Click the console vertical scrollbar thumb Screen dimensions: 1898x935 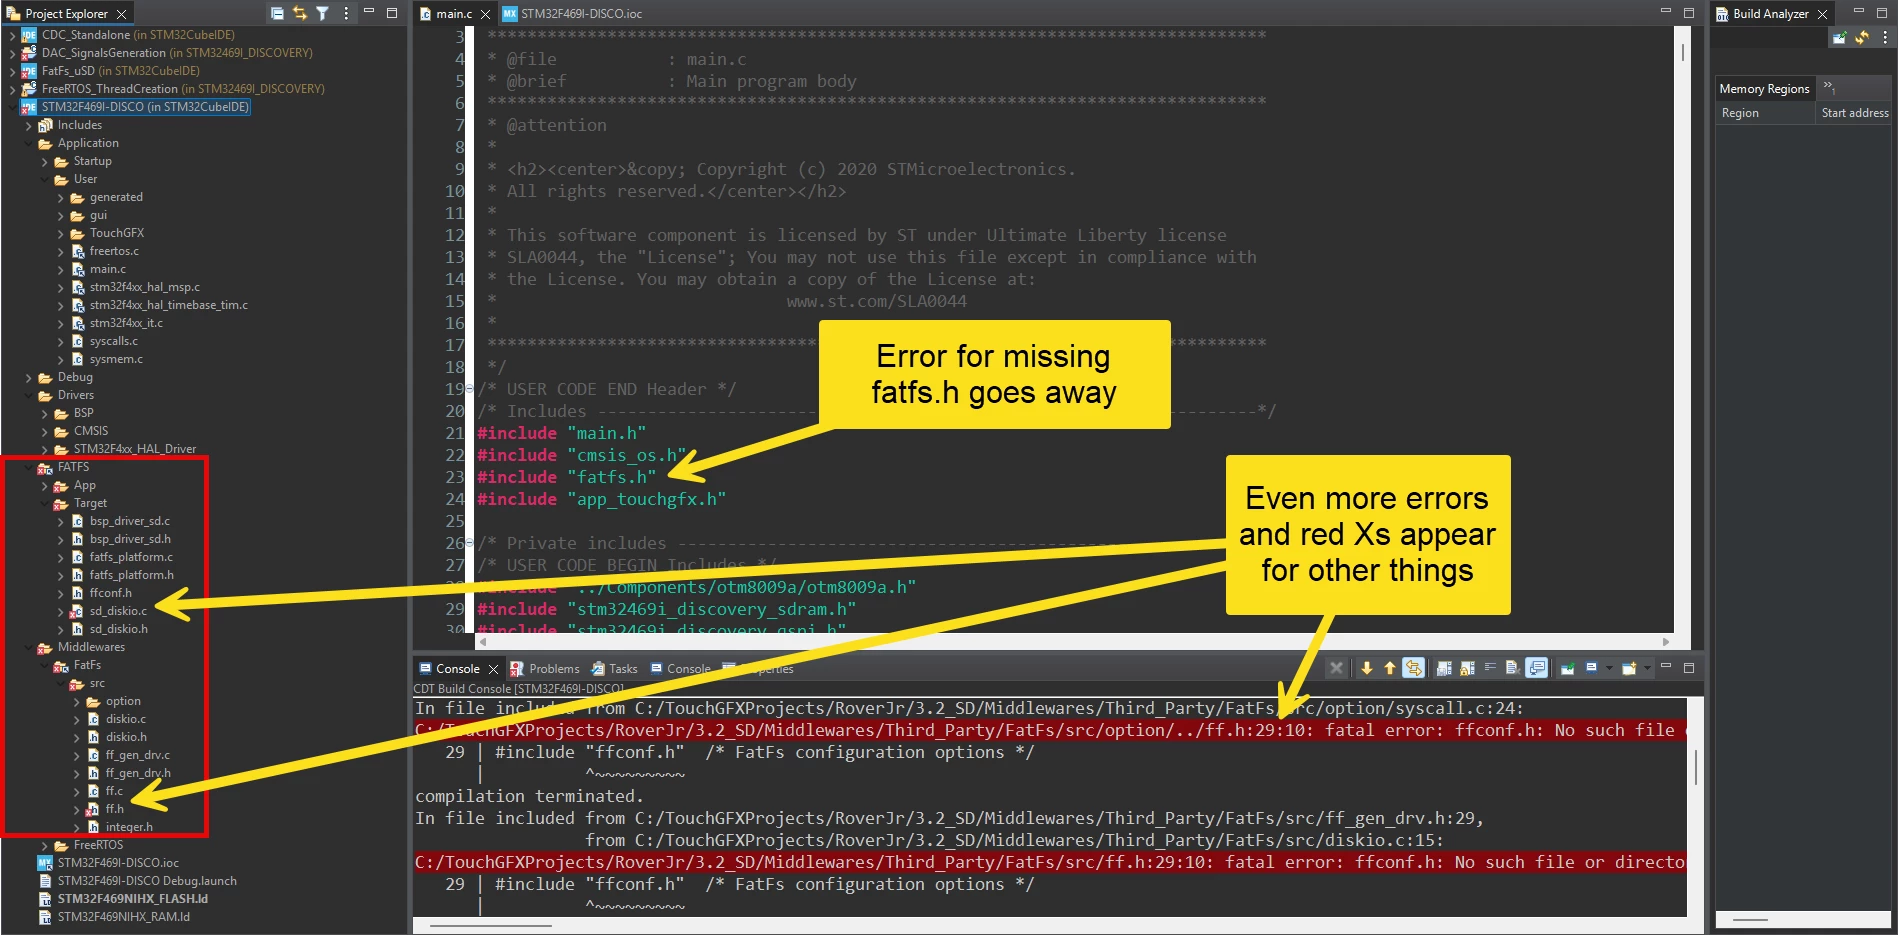[1696, 767]
